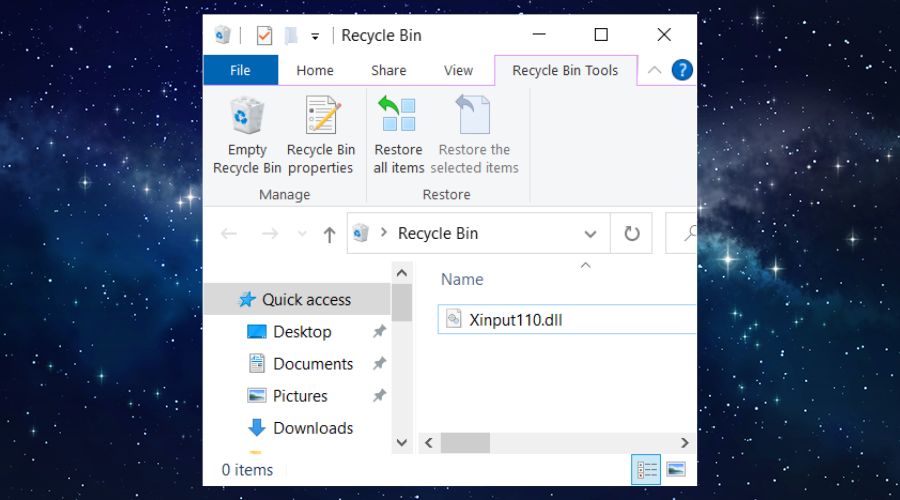The width and height of the screenshot is (900, 500).
Task: Sort by the Name column header
Action: (462, 279)
